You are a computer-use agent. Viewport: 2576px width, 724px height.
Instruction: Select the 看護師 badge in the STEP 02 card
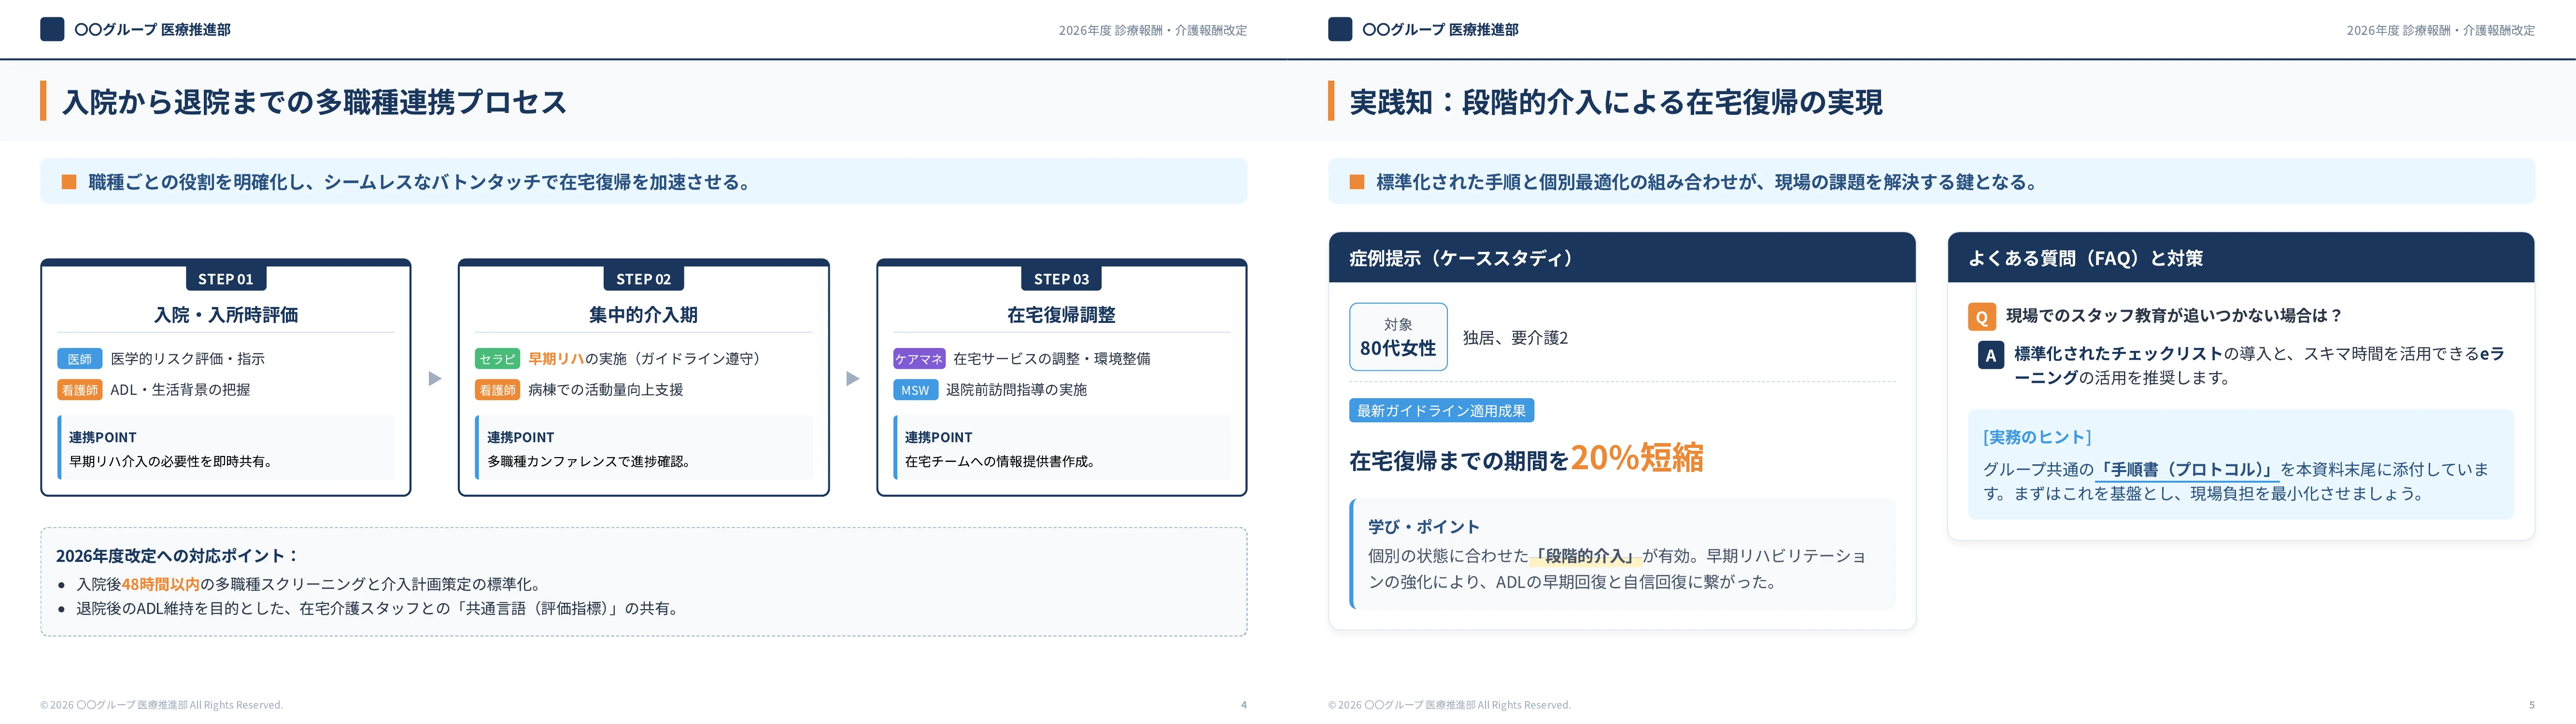[497, 390]
